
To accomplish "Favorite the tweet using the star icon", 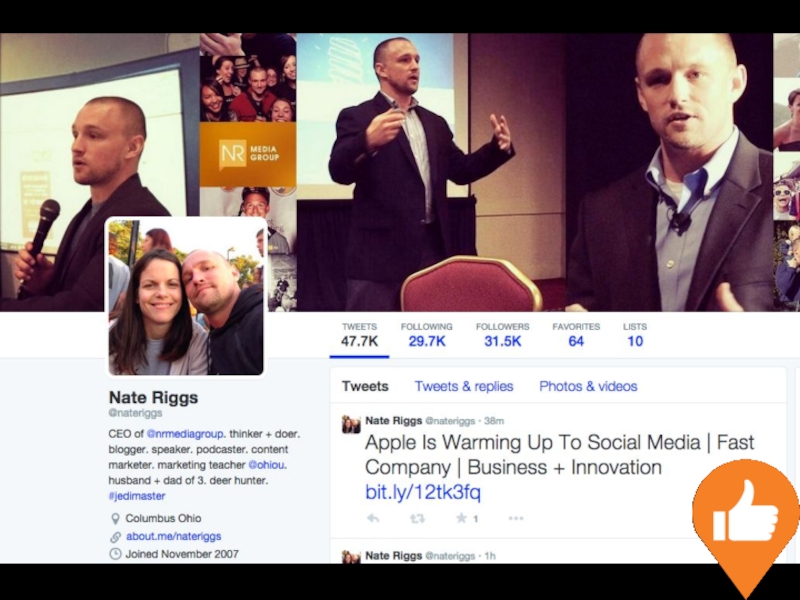I will coord(461,518).
